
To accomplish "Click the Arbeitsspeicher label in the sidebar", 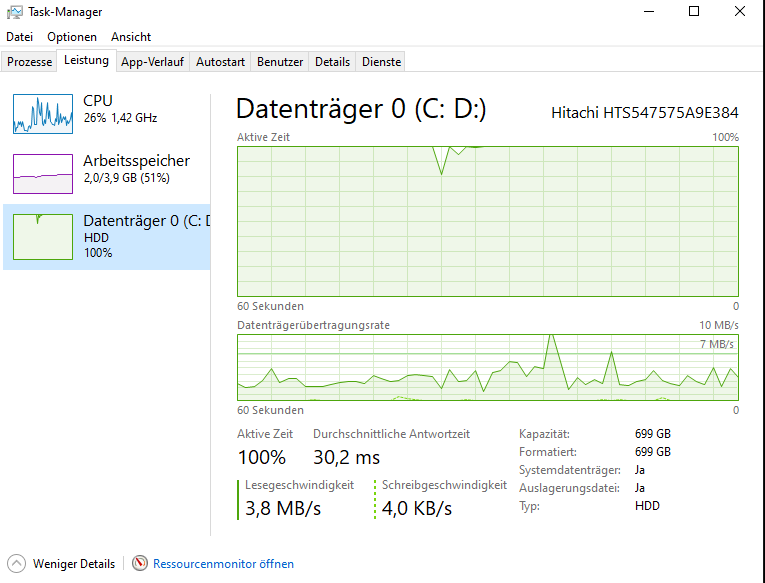I will [136, 161].
